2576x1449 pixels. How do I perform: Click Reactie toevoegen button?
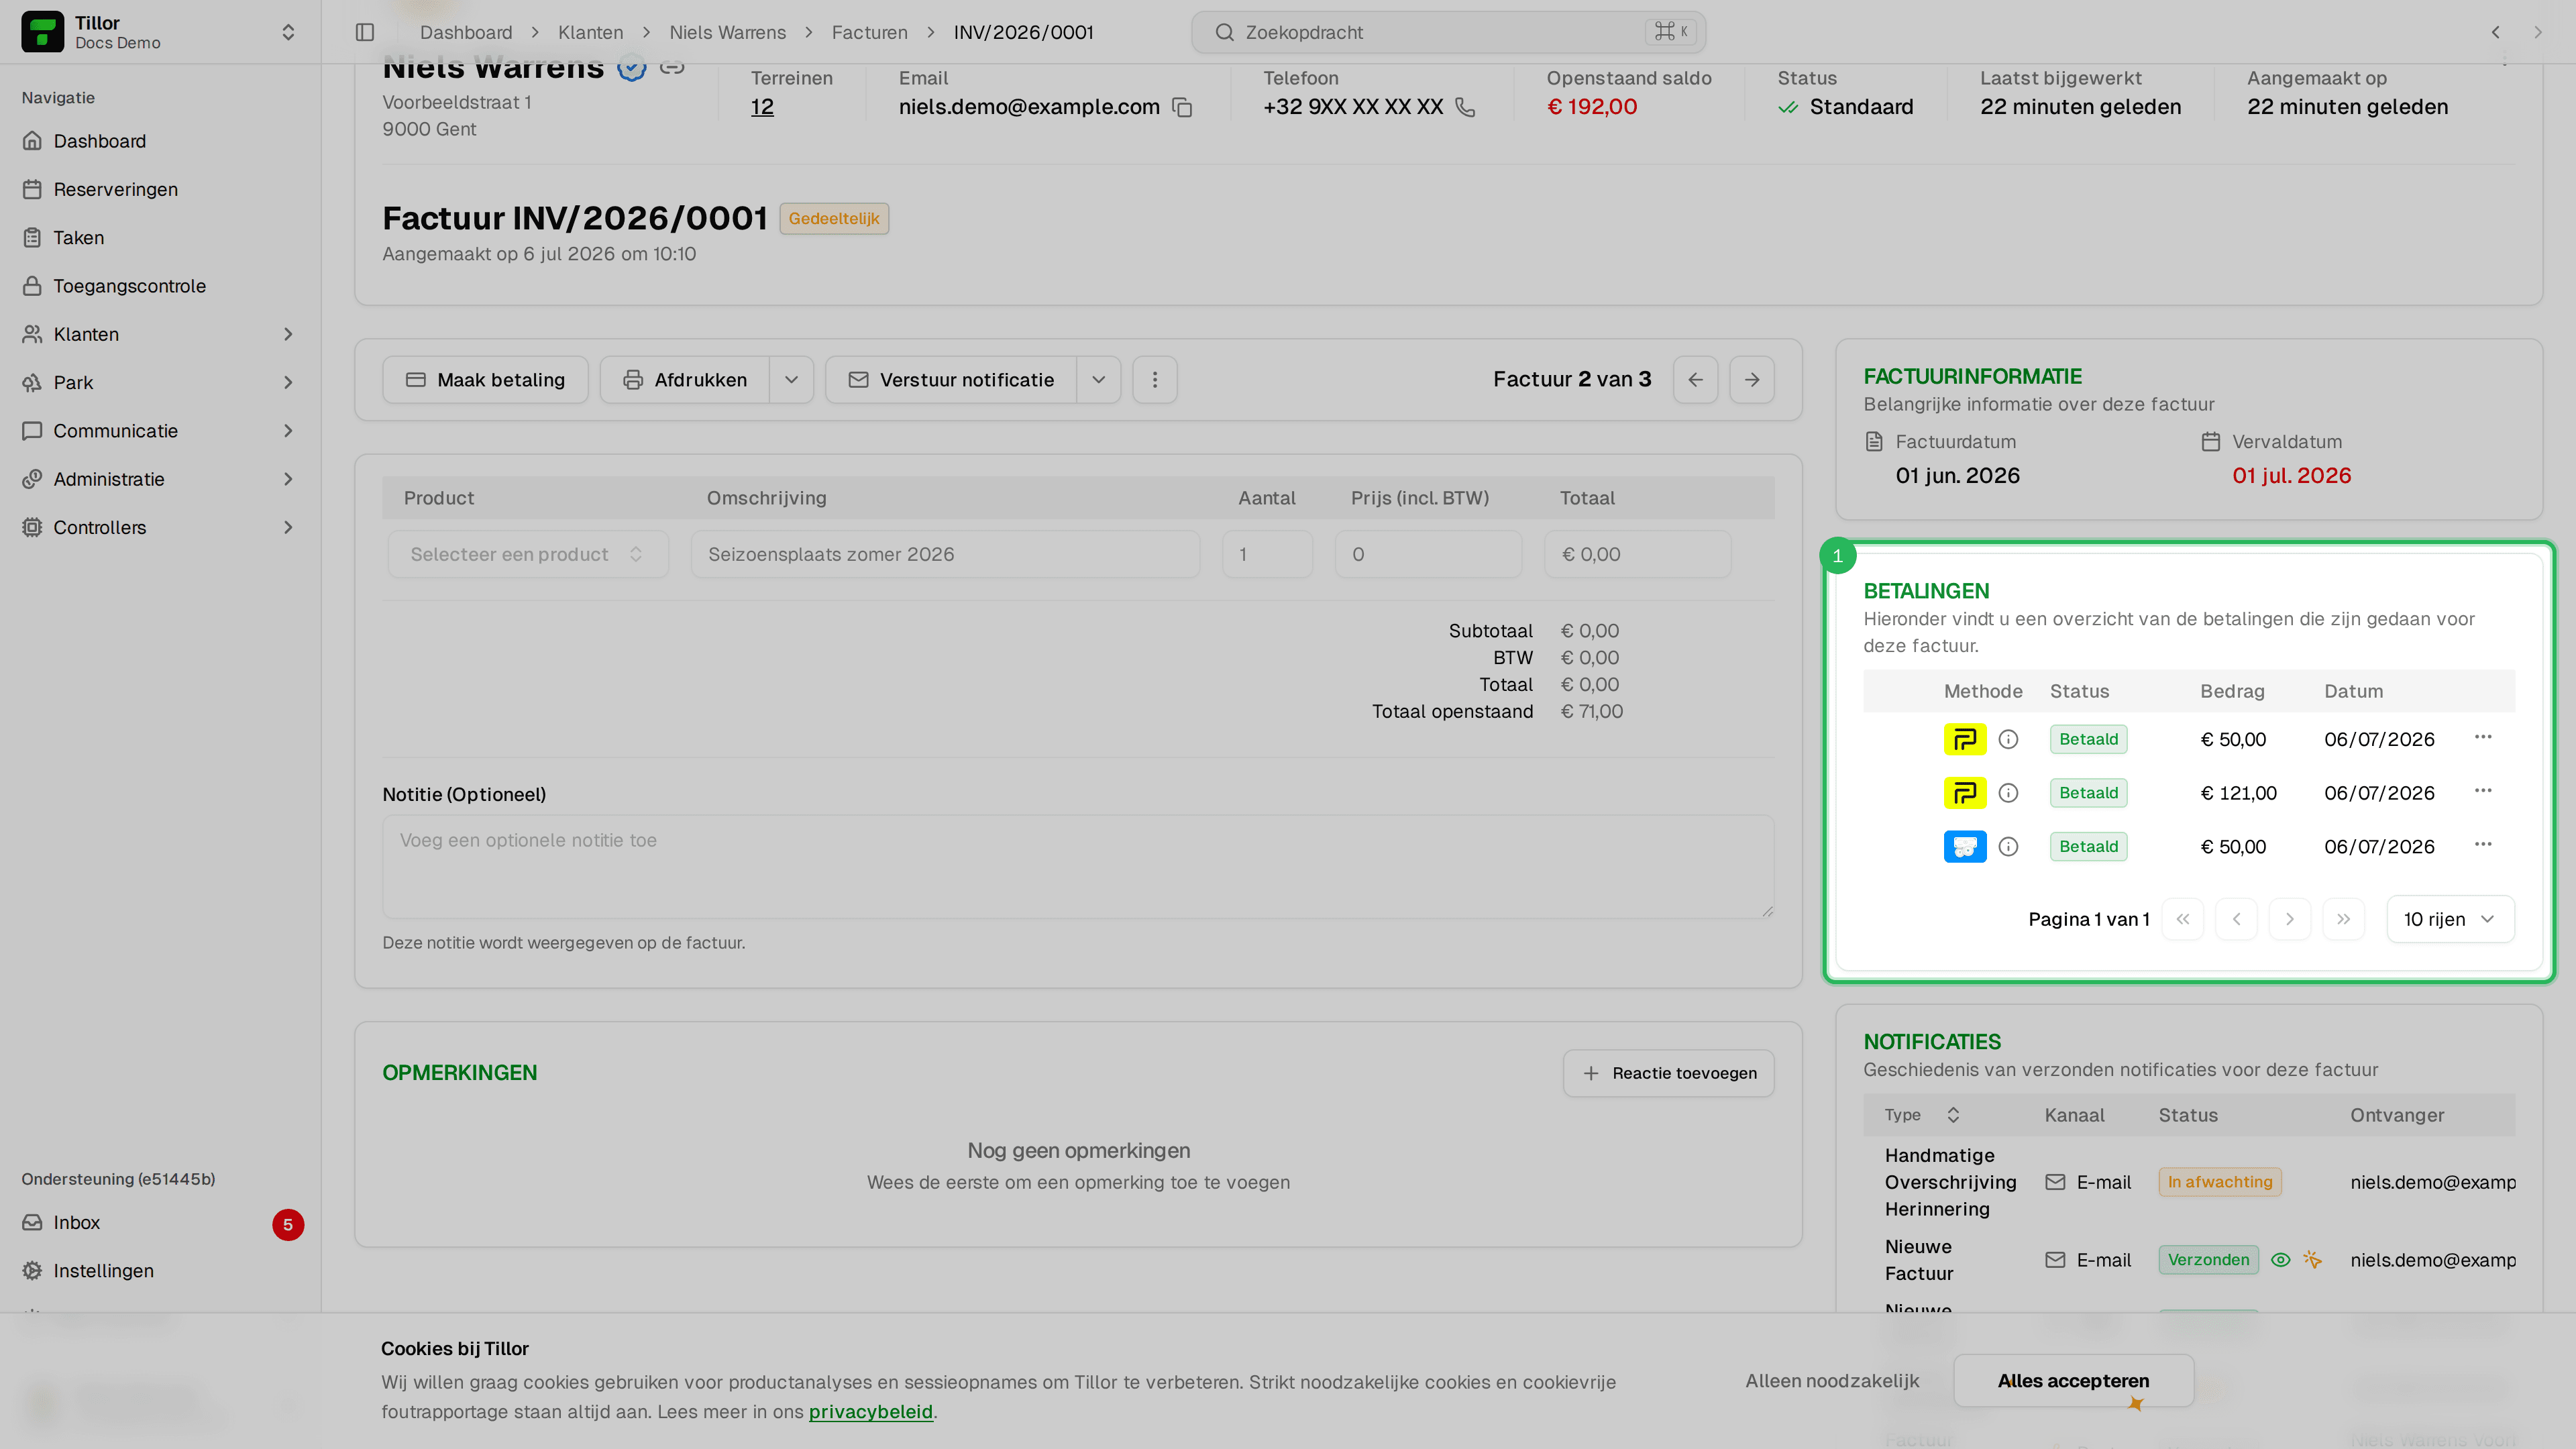tap(1669, 1073)
